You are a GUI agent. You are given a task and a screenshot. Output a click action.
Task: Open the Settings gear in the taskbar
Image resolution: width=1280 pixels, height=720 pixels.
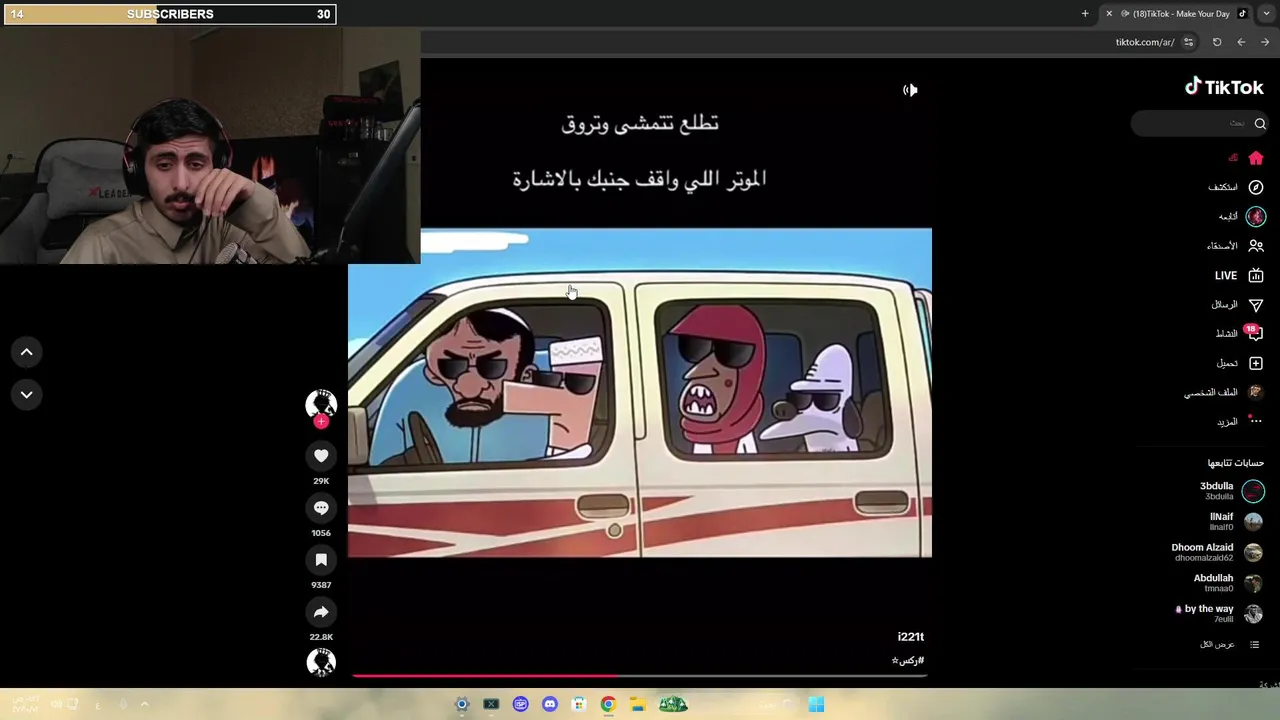point(462,705)
